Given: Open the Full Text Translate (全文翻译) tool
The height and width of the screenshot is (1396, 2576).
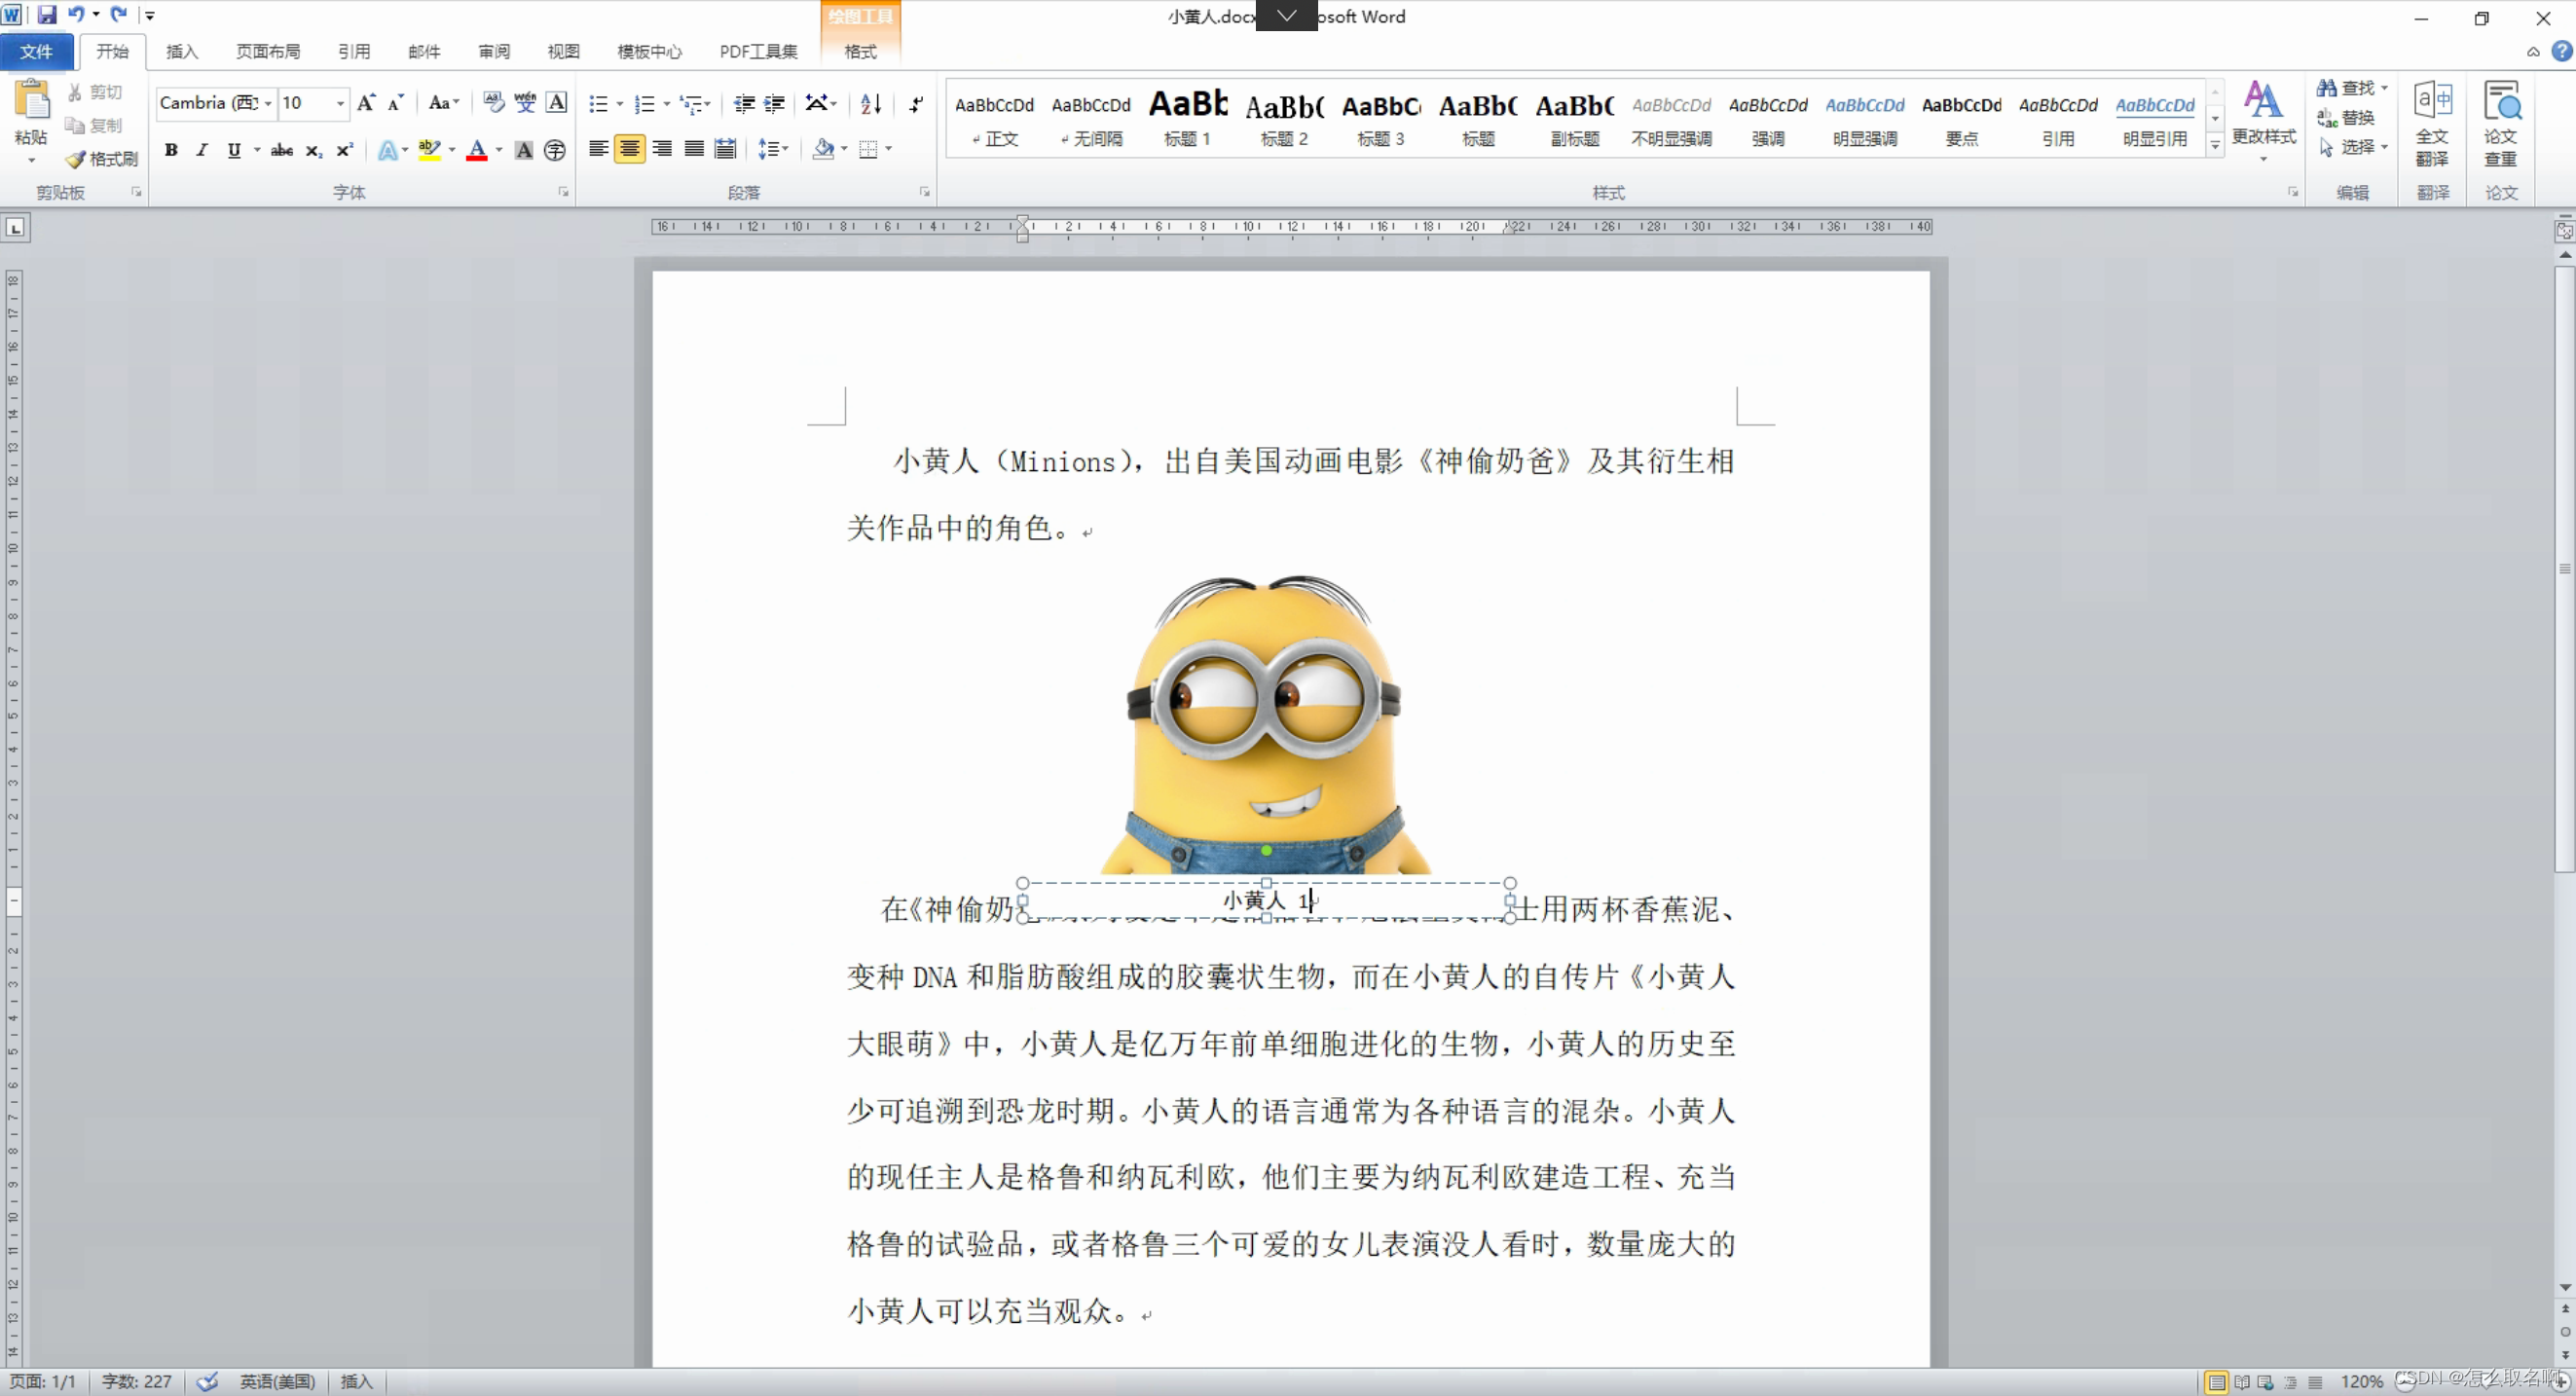Looking at the screenshot, I should click(x=2432, y=122).
